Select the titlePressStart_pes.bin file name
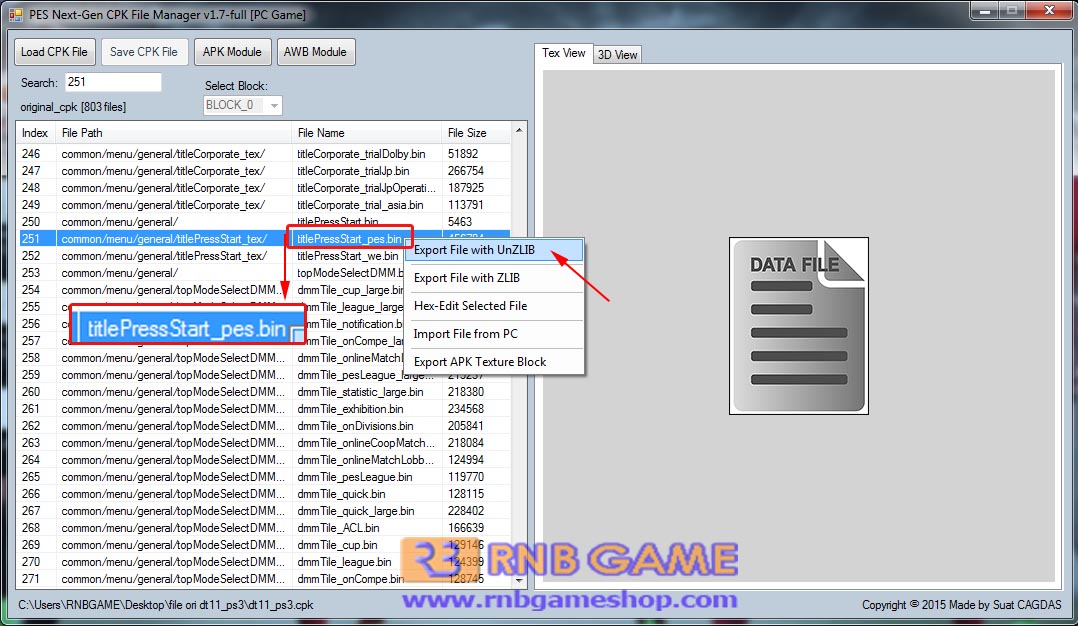 pyautogui.click(x=349, y=239)
